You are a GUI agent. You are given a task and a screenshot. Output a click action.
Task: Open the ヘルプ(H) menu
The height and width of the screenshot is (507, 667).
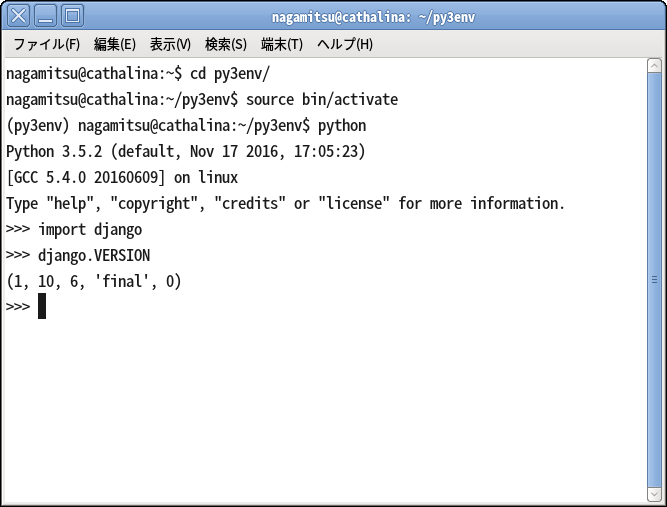click(x=345, y=44)
